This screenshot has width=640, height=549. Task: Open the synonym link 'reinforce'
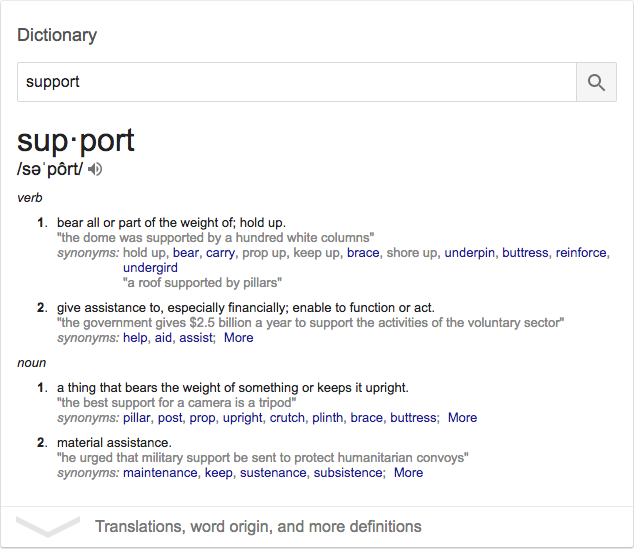tap(581, 253)
